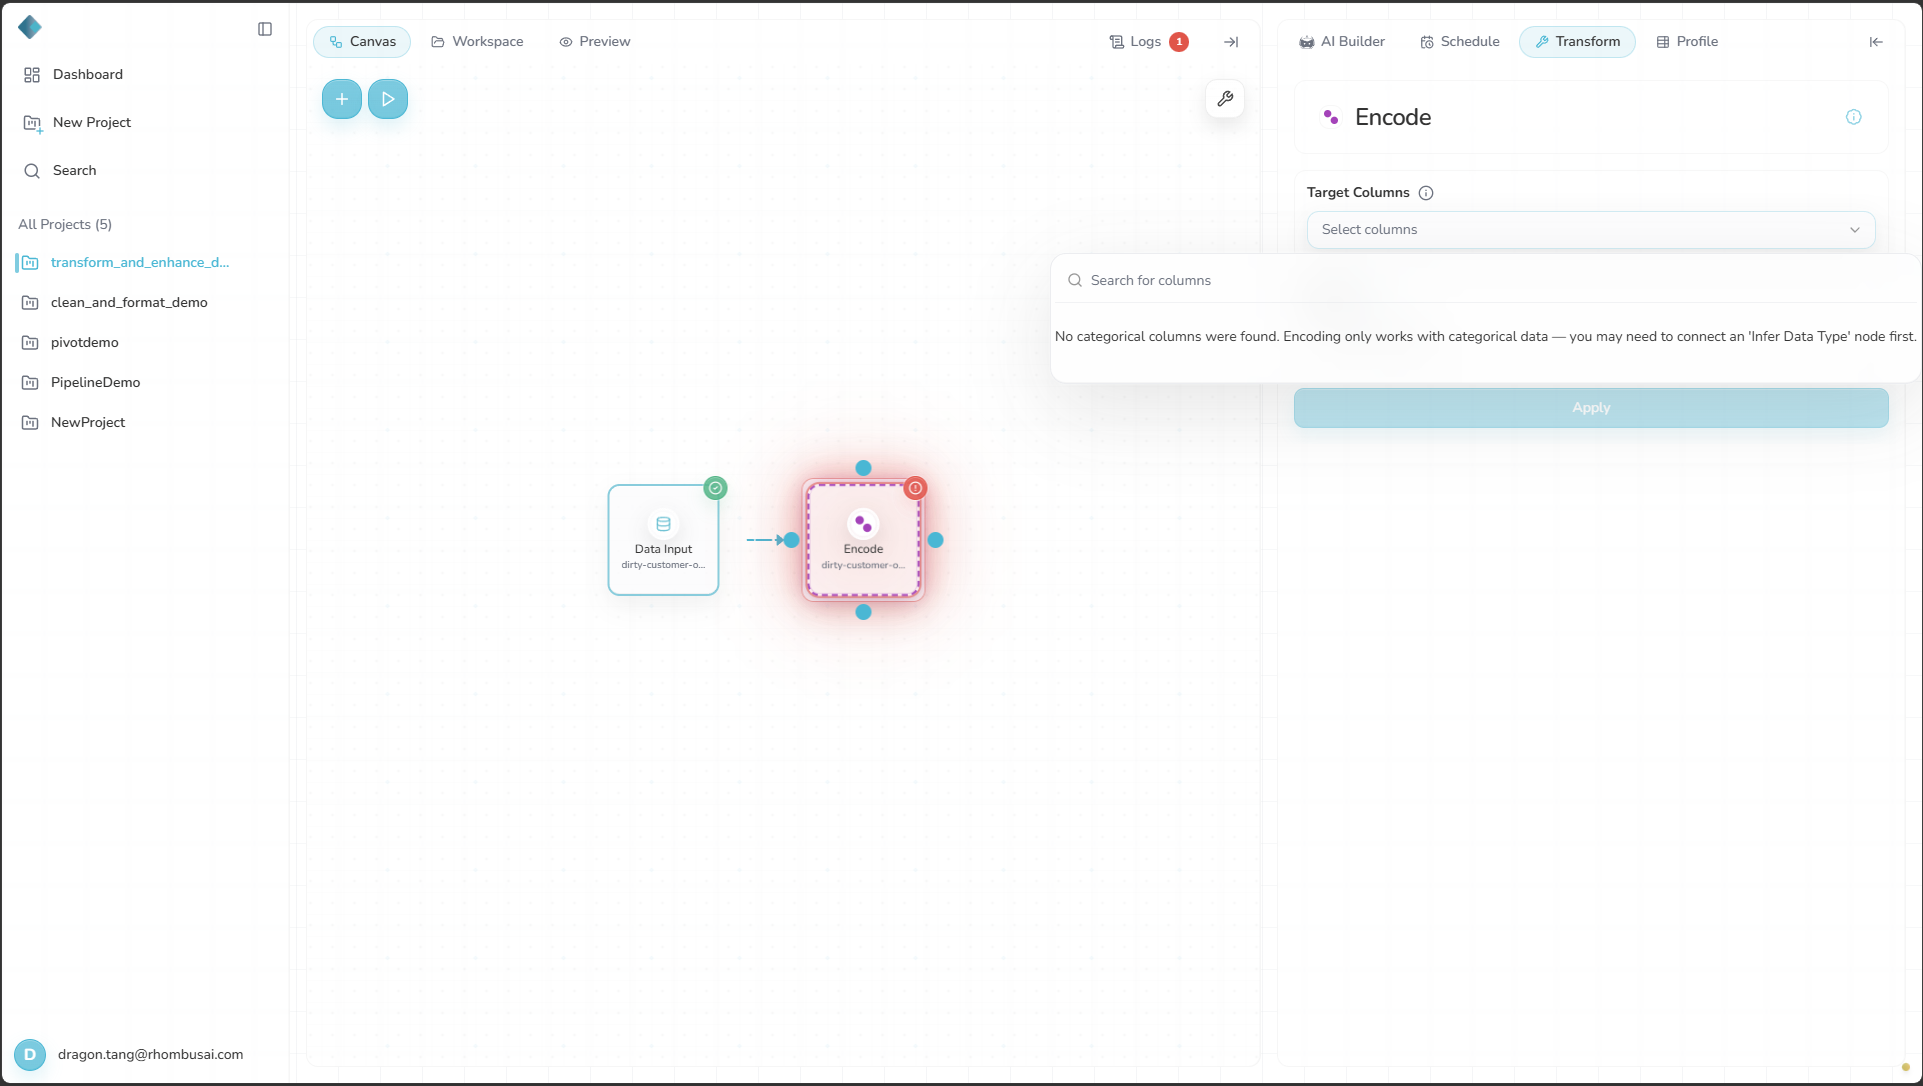The width and height of the screenshot is (1923, 1086).
Task: Open PipelineDemo project
Action: tap(95, 383)
